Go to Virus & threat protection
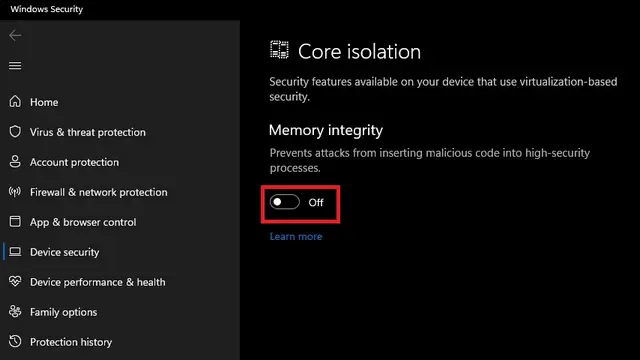The width and height of the screenshot is (640, 360). tap(88, 132)
